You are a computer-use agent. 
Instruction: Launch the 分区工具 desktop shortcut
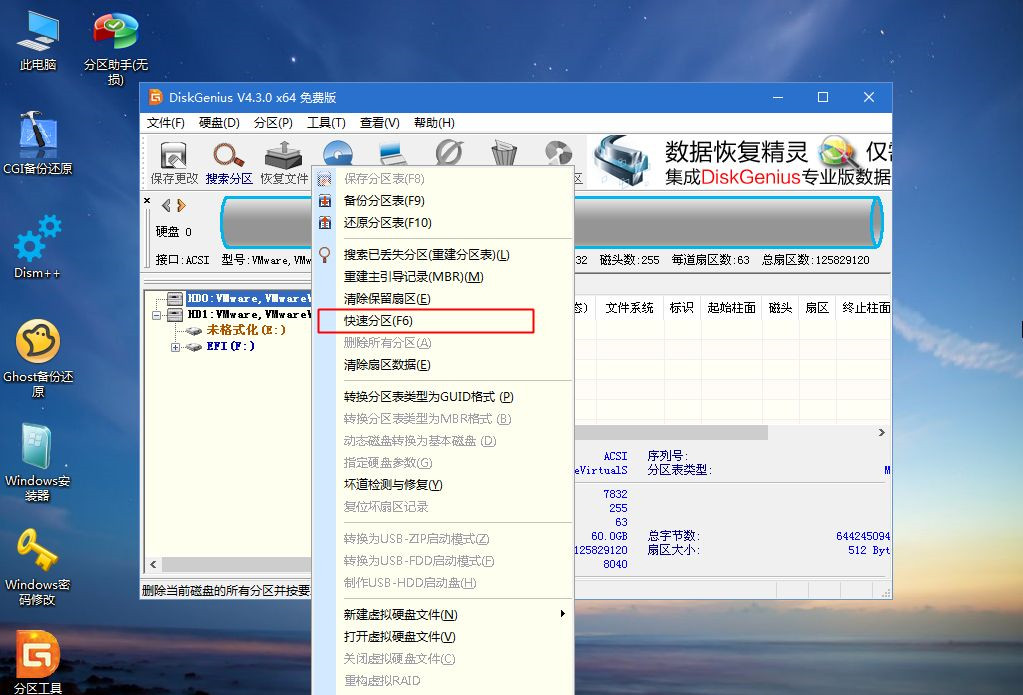click(35, 655)
